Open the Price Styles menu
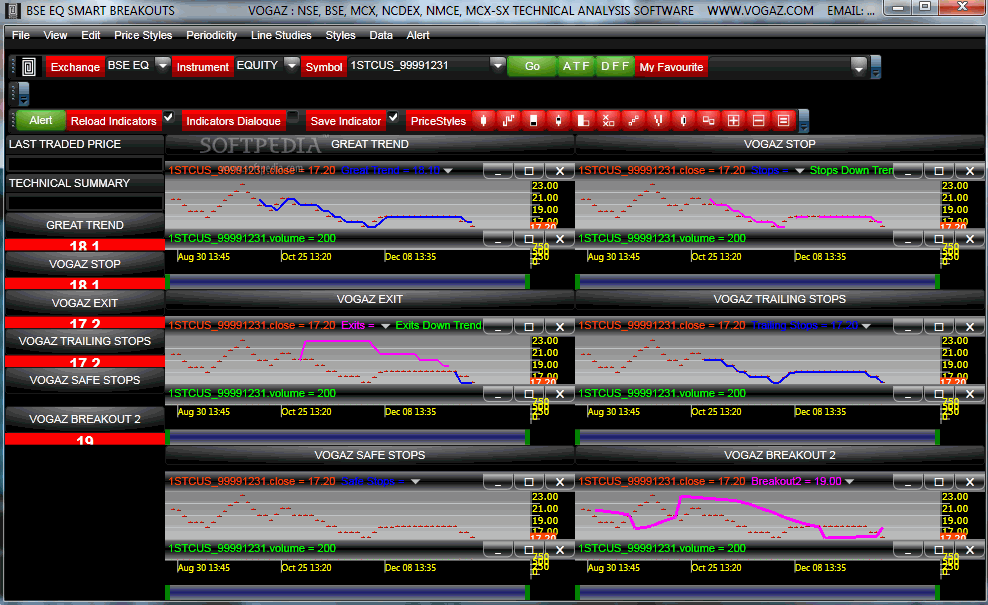Image resolution: width=988 pixels, height=605 pixels. point(143,35)
